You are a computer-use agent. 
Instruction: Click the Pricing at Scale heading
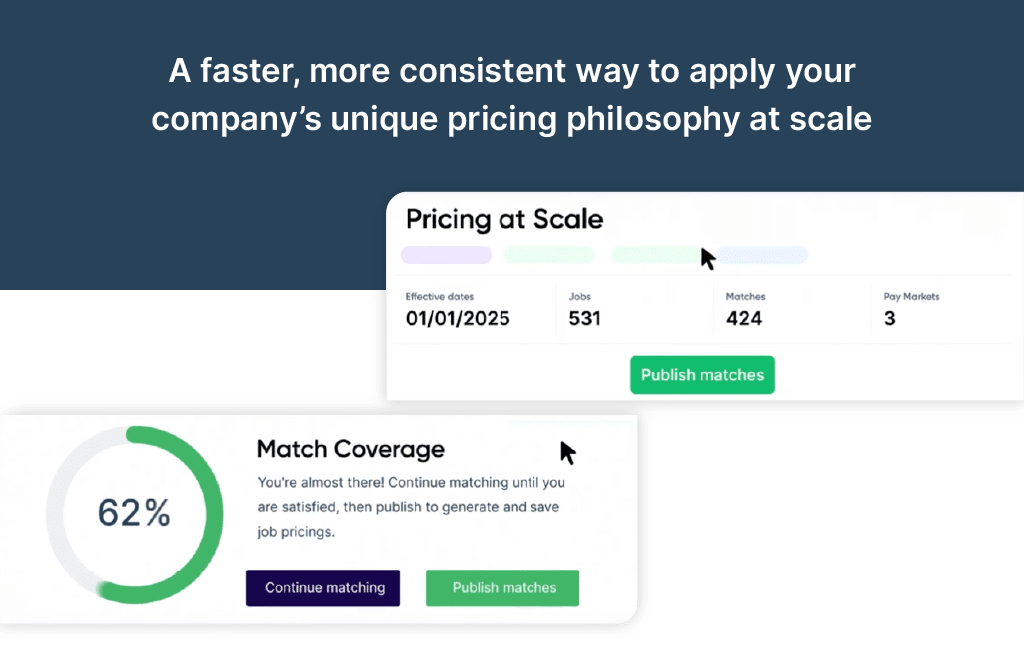point(504,220)
